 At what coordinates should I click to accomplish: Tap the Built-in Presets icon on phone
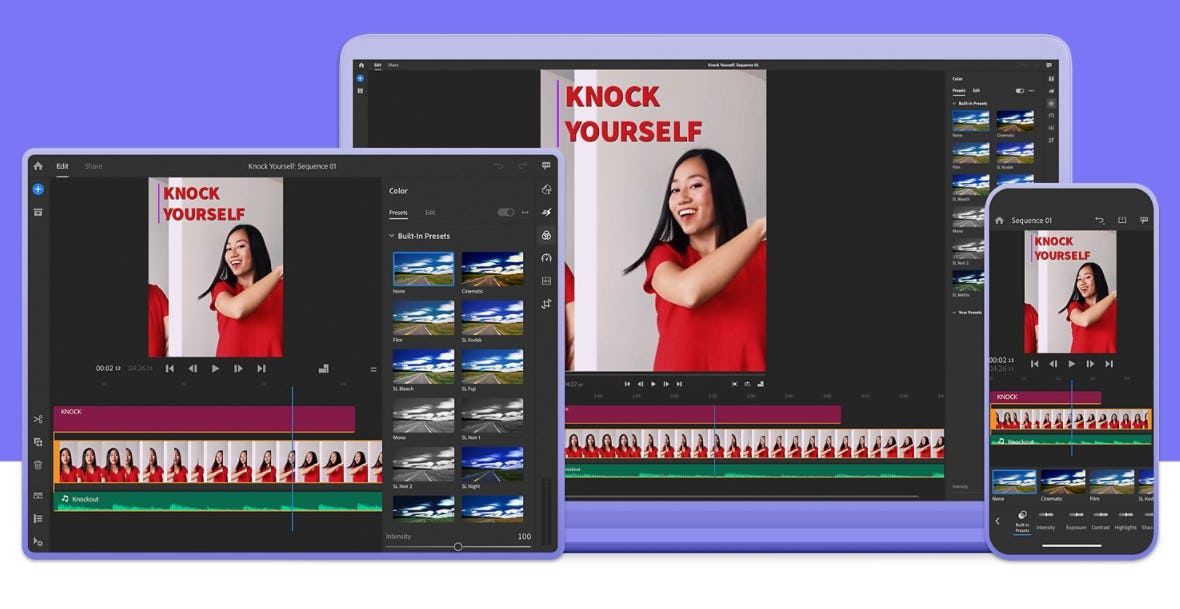[1023, 516]
